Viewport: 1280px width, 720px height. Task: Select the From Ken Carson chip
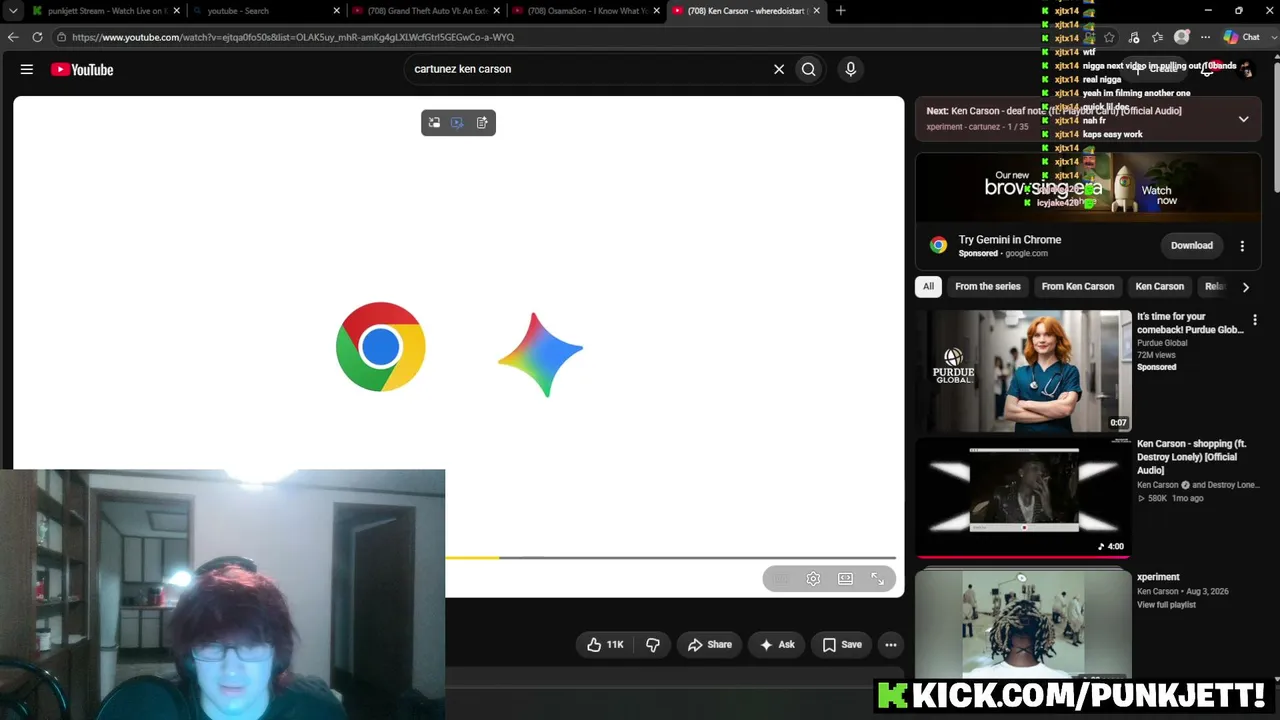(x=1078, y=287)
